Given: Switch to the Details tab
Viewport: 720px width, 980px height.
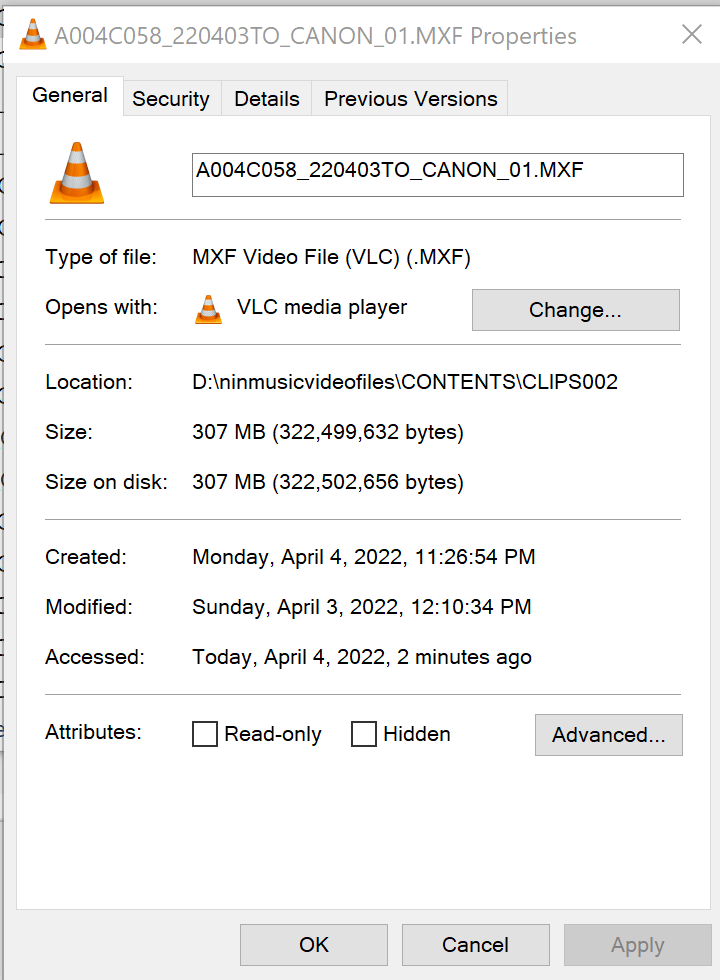Looking at the screenshot, I should coord(265,98).
